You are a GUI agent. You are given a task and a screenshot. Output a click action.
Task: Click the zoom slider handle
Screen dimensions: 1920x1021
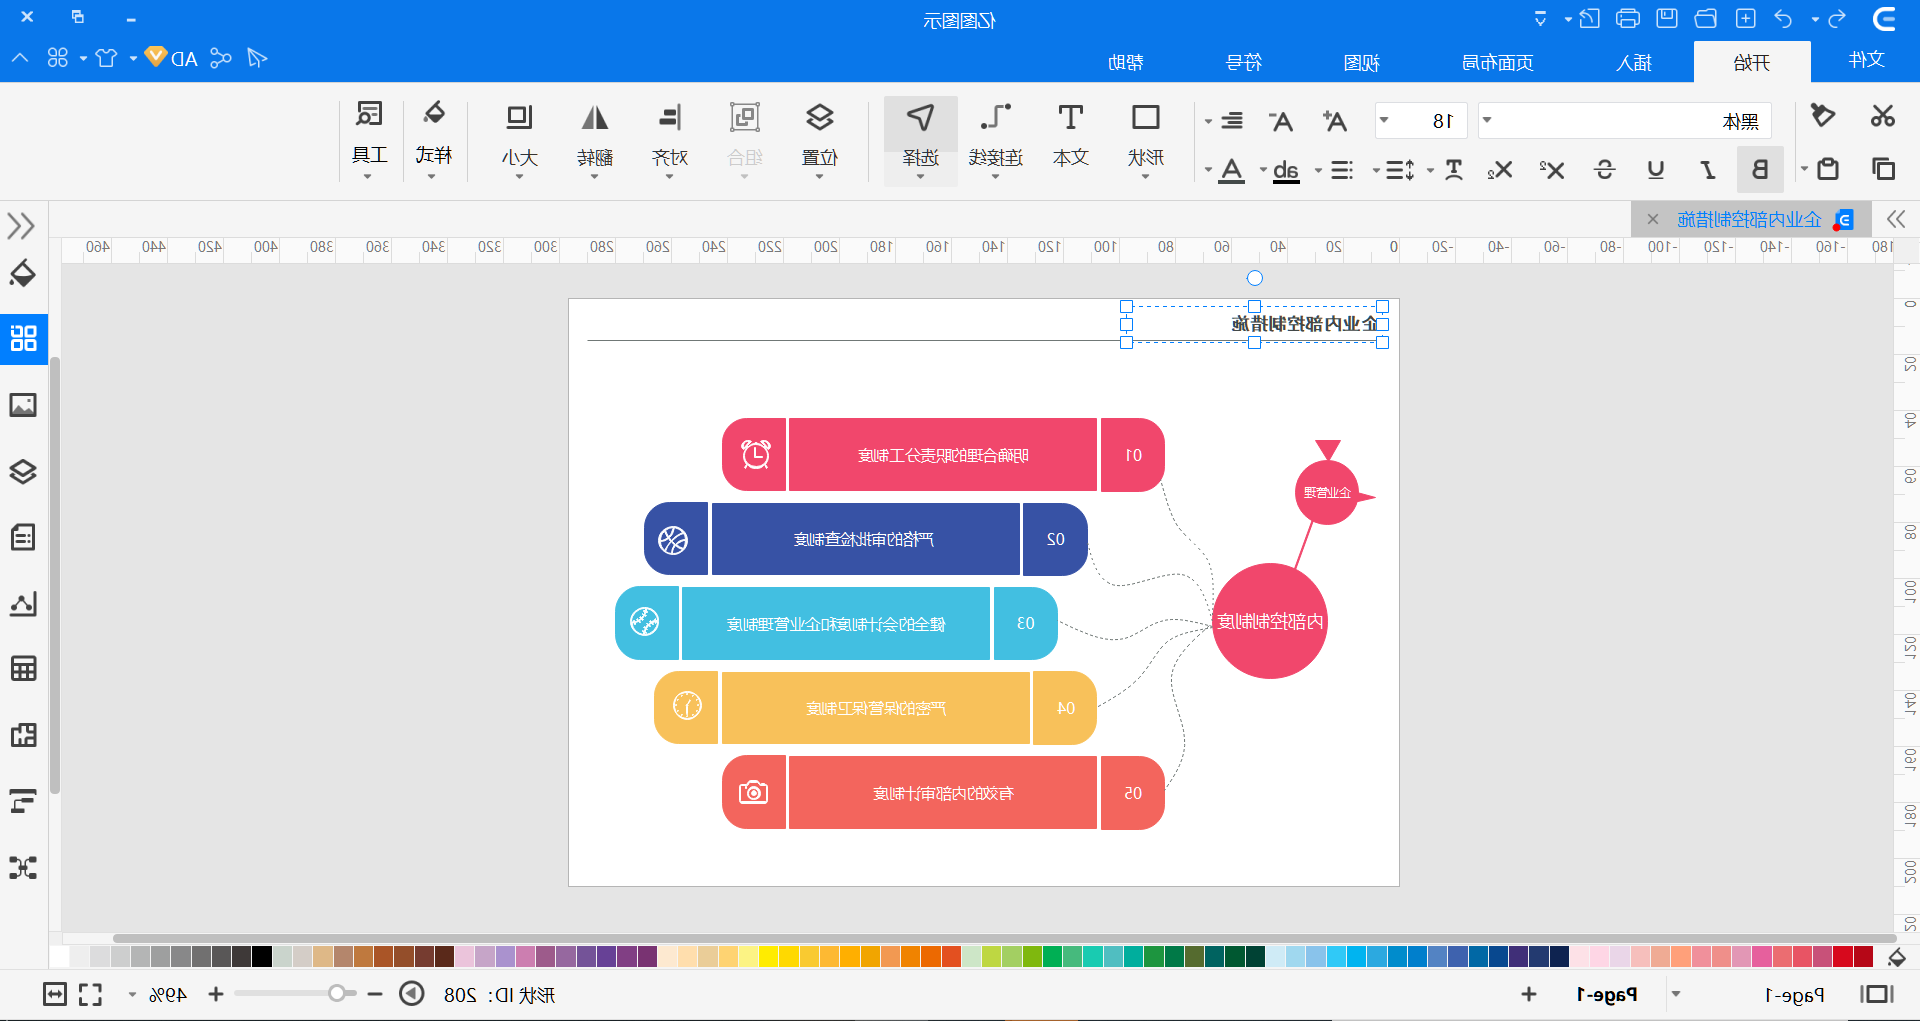point(337,993)
